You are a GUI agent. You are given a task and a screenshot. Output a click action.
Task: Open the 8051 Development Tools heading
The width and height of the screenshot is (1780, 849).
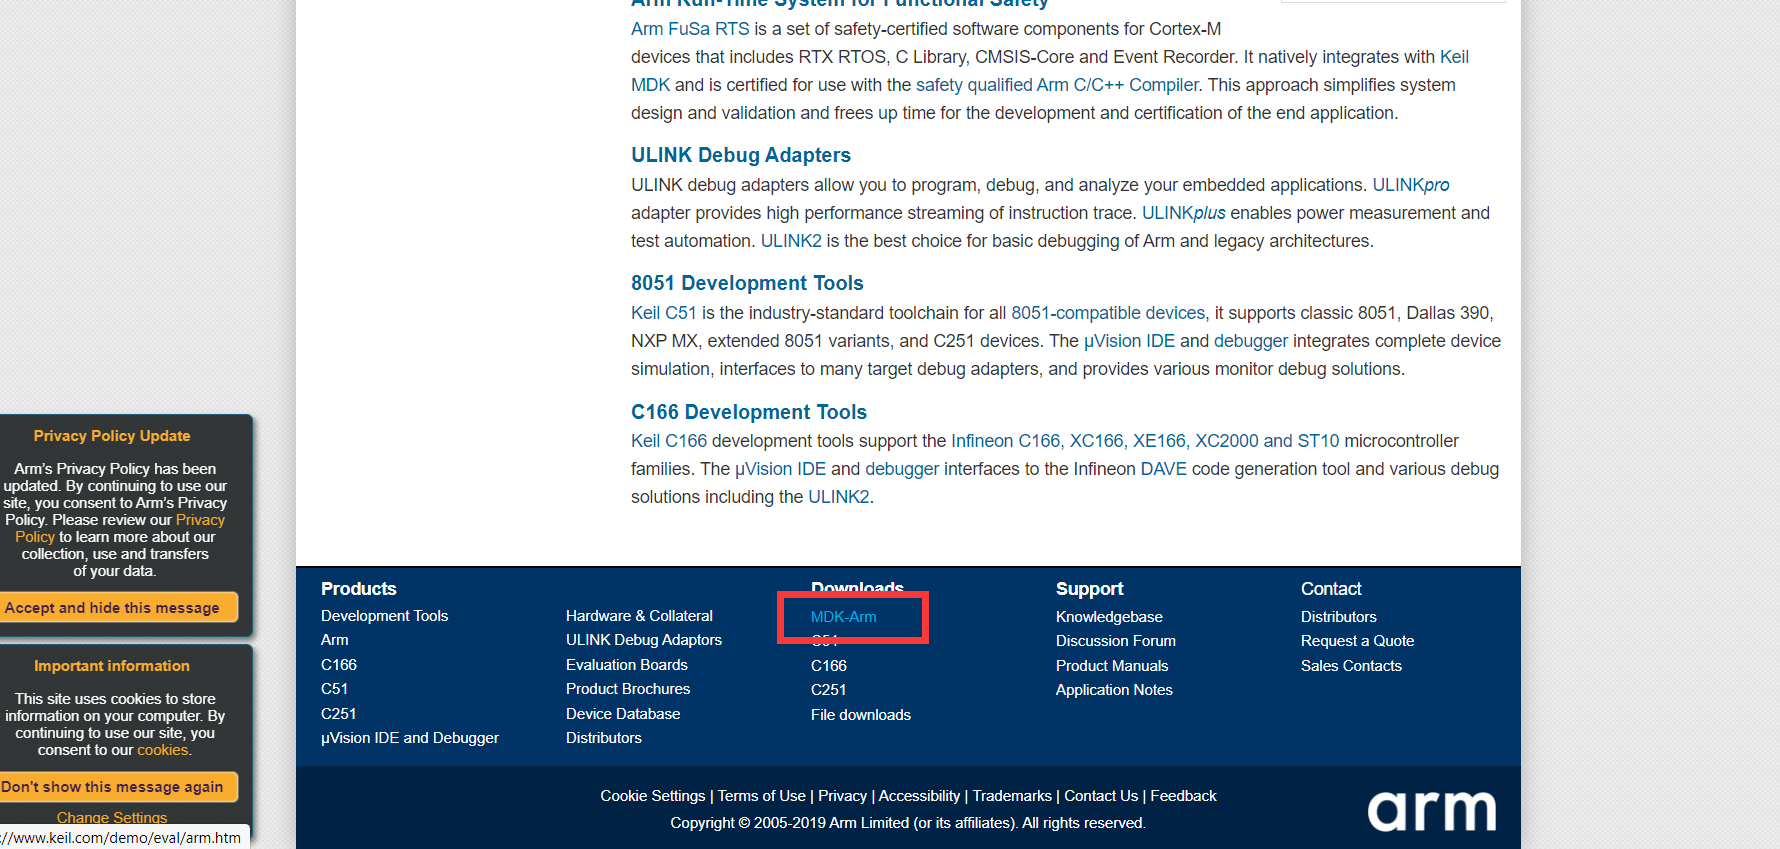pos(747,283)
